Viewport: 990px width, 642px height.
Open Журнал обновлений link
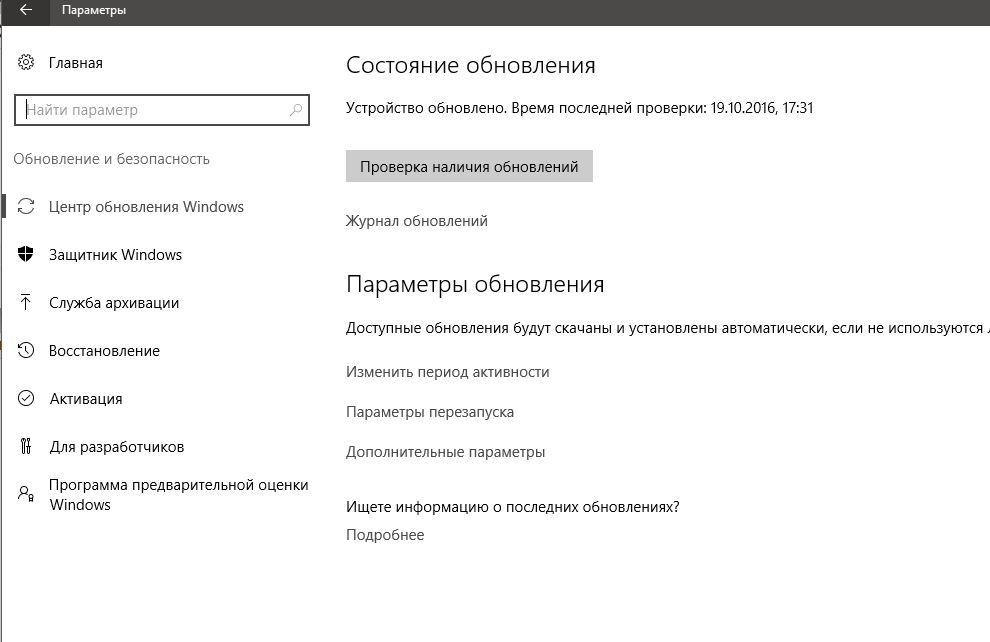(417, 221)
